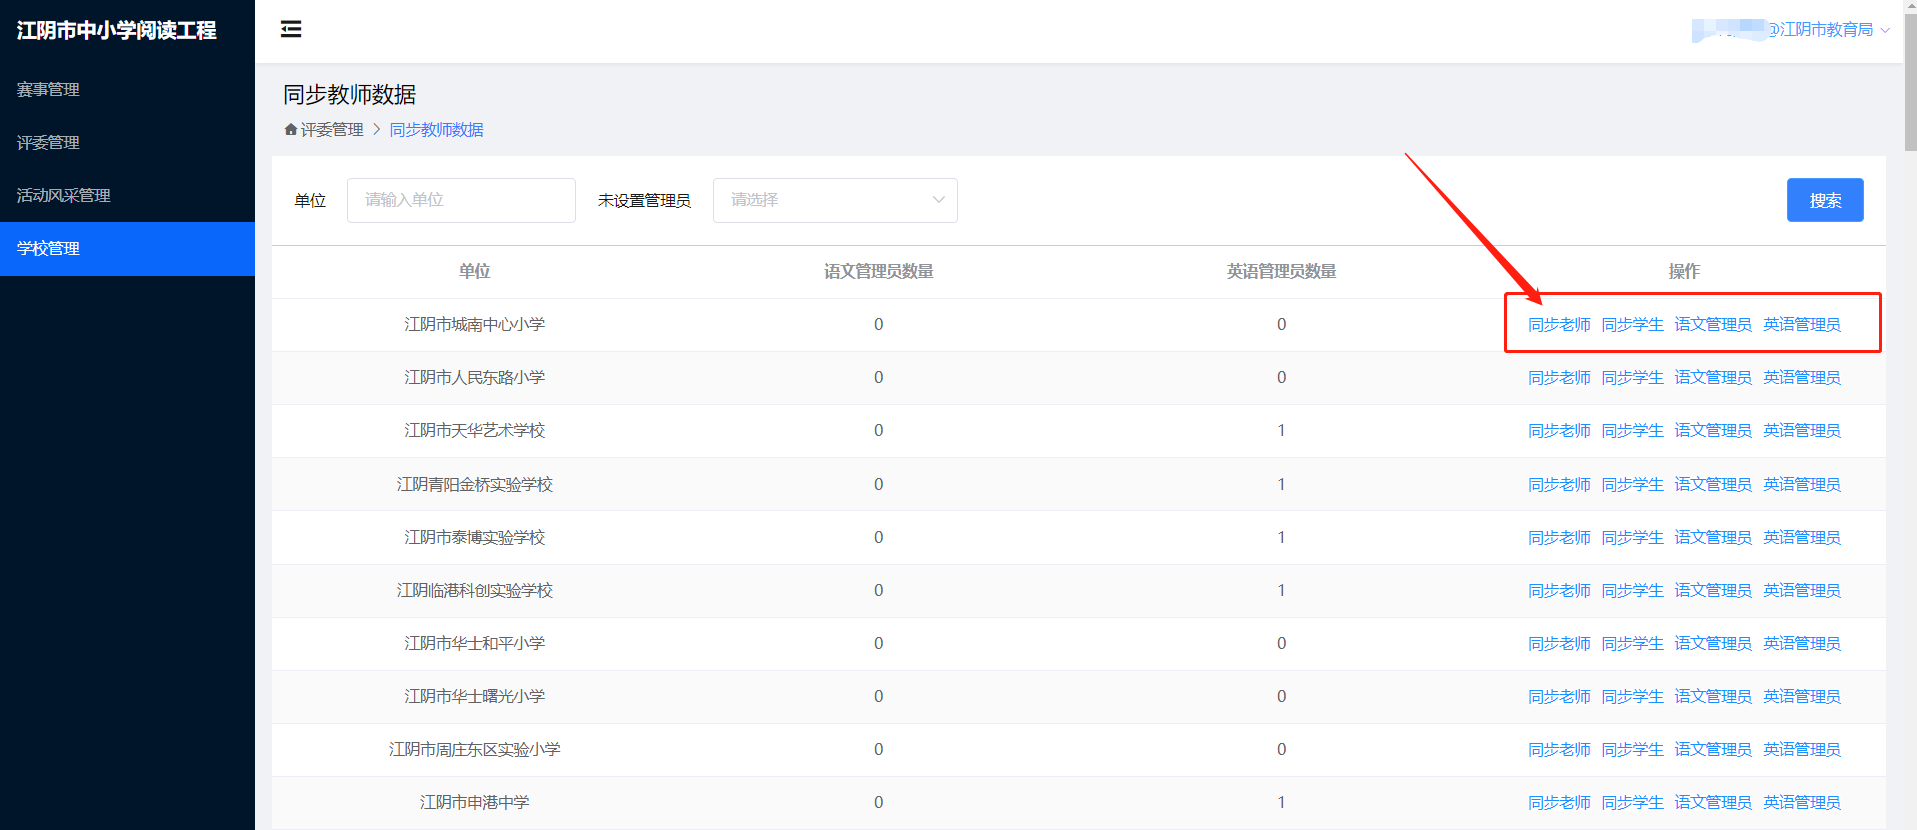Click the home icon in breadcrumb
This screenshot has height=830, width=1917.
tap(291, 130)
